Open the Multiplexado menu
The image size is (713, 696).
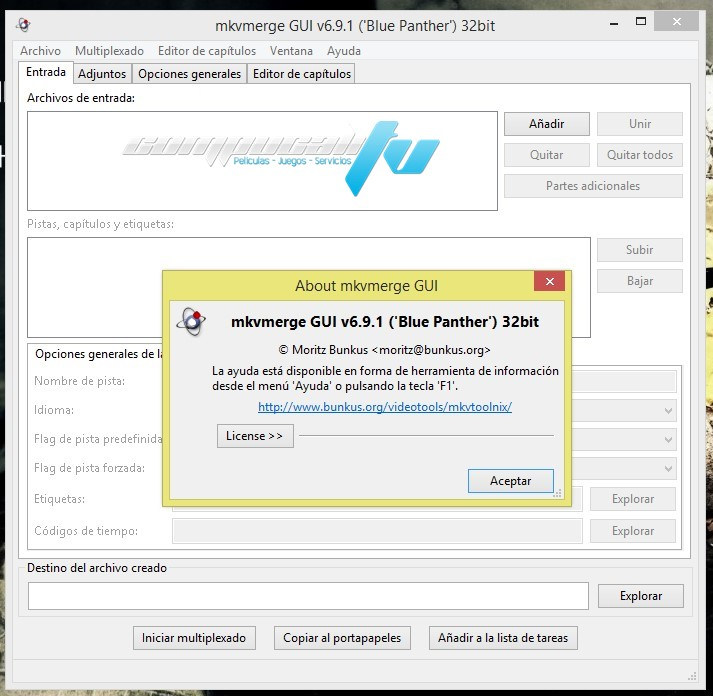point(109,51)
